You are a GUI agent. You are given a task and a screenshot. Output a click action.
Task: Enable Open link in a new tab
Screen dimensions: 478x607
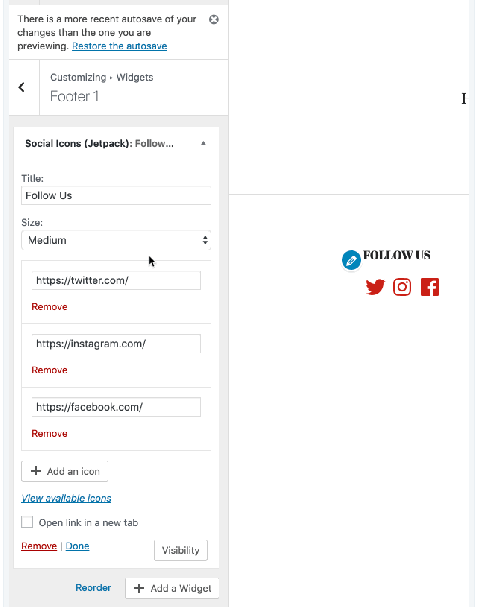point(27,522)
